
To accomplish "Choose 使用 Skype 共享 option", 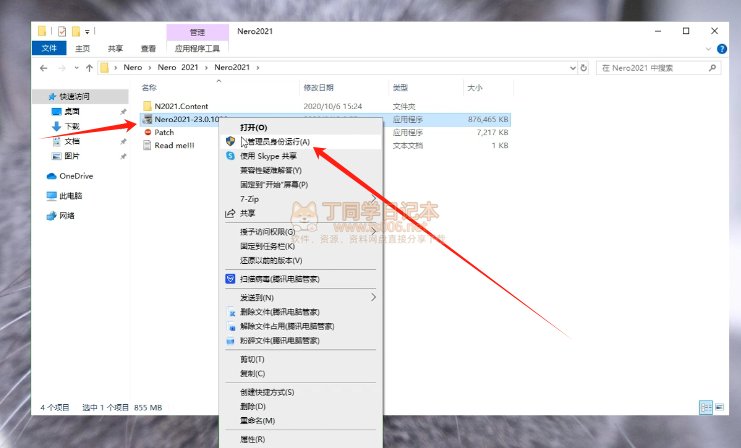I will click(301, 155).
